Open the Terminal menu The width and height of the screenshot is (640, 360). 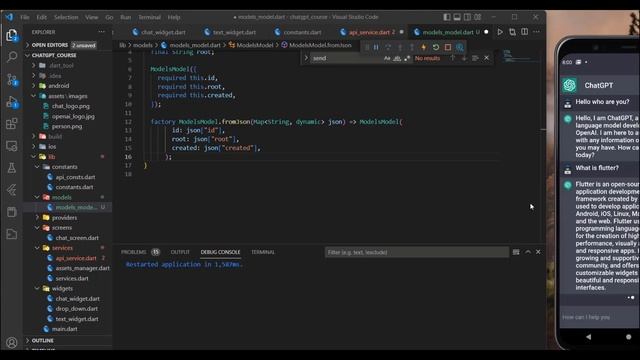[149, 17]
